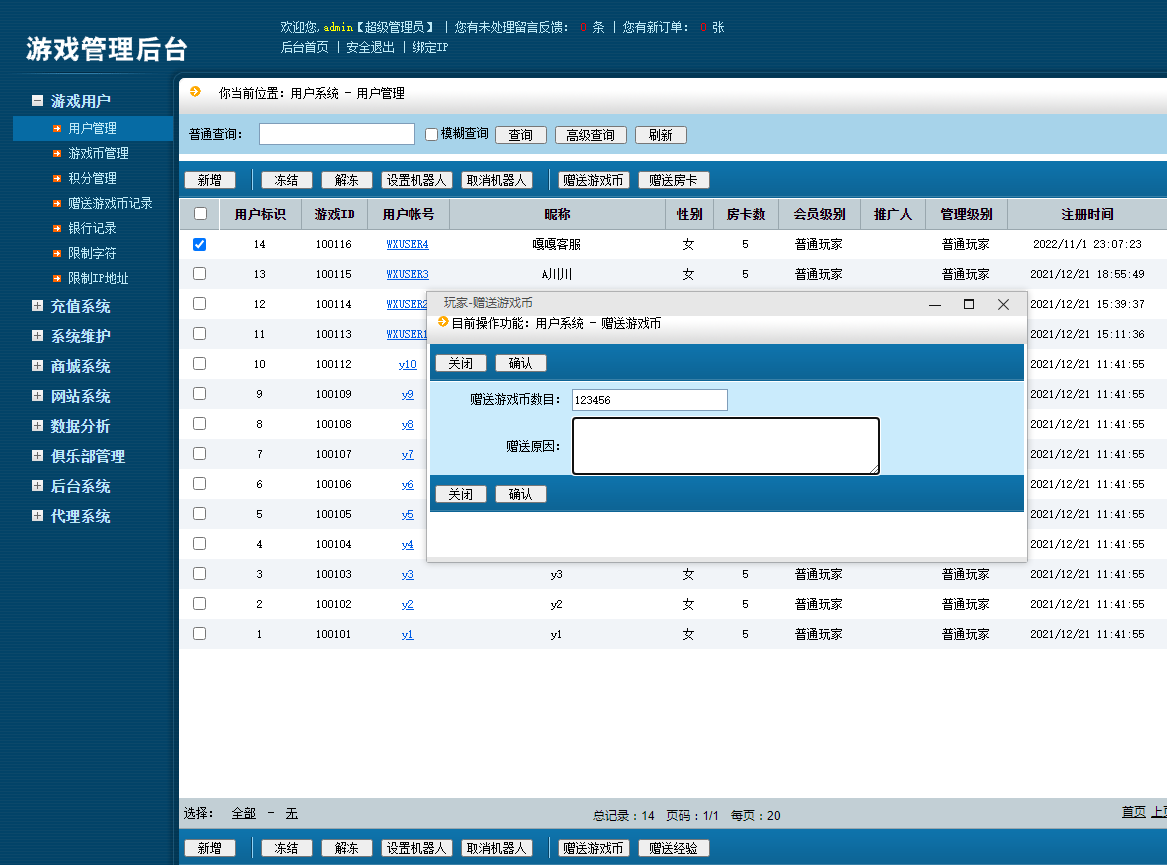This screenshot has width=1167, height=865.
Task: Uncheck the checkbox for user 100116
Action: point(200,244)
